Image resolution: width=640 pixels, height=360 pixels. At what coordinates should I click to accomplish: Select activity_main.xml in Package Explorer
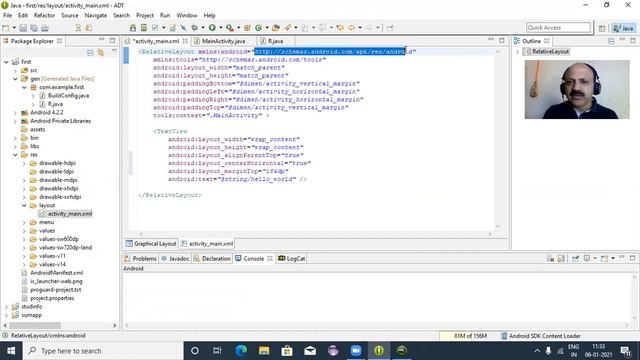coord(70,214)
